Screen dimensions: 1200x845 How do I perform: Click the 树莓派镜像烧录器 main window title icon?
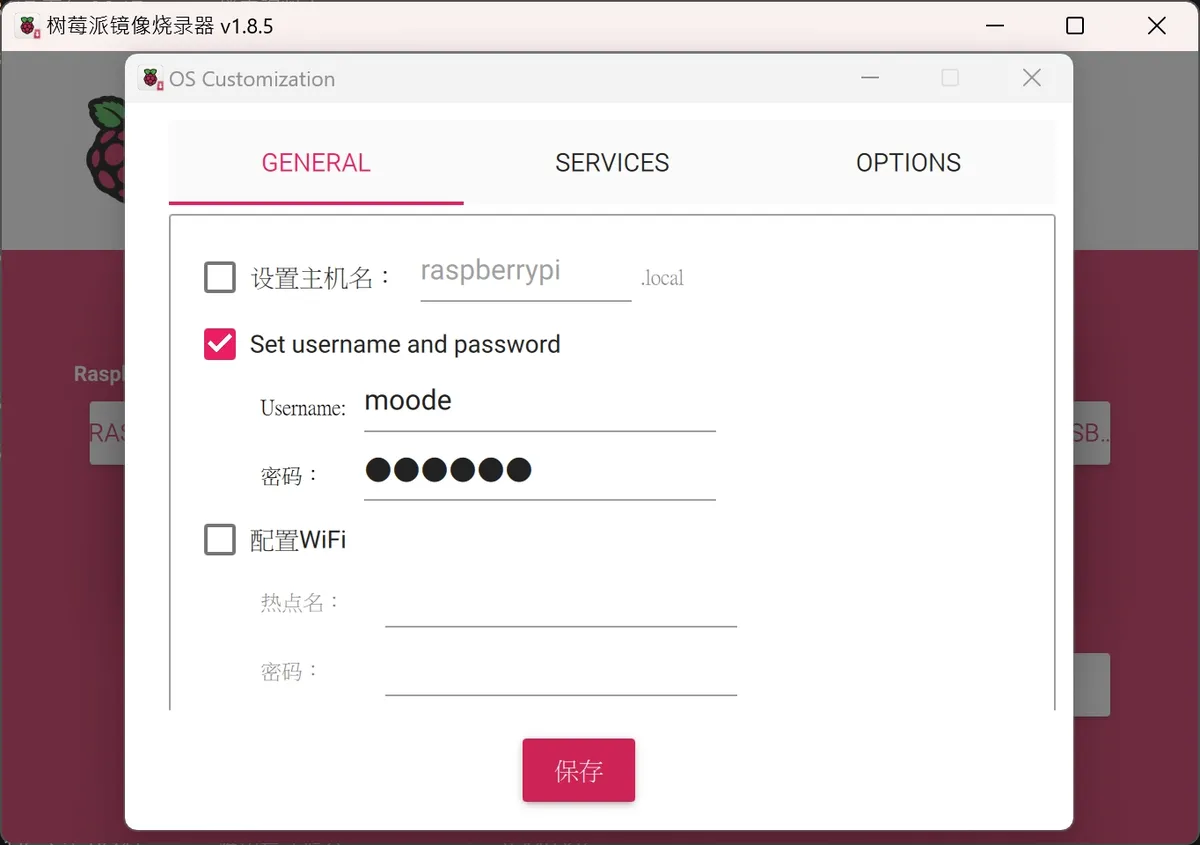coord(29,26)
